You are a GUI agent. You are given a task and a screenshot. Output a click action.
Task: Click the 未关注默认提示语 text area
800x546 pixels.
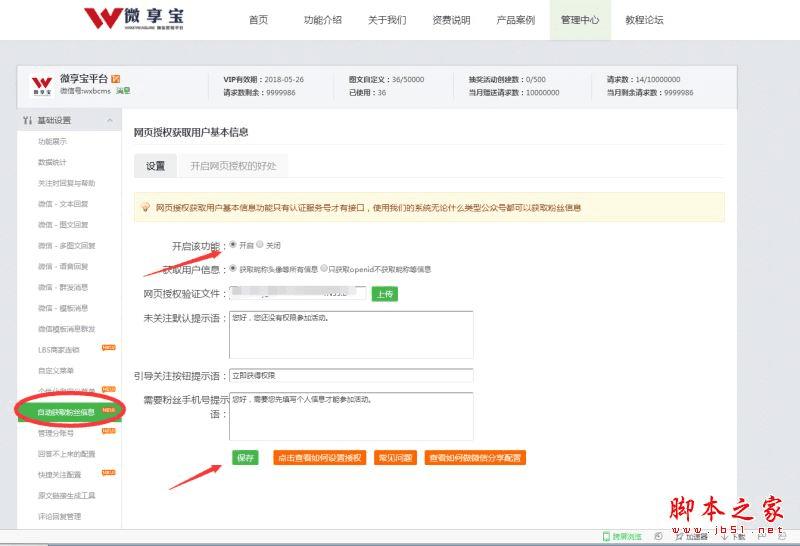[351, 334]
